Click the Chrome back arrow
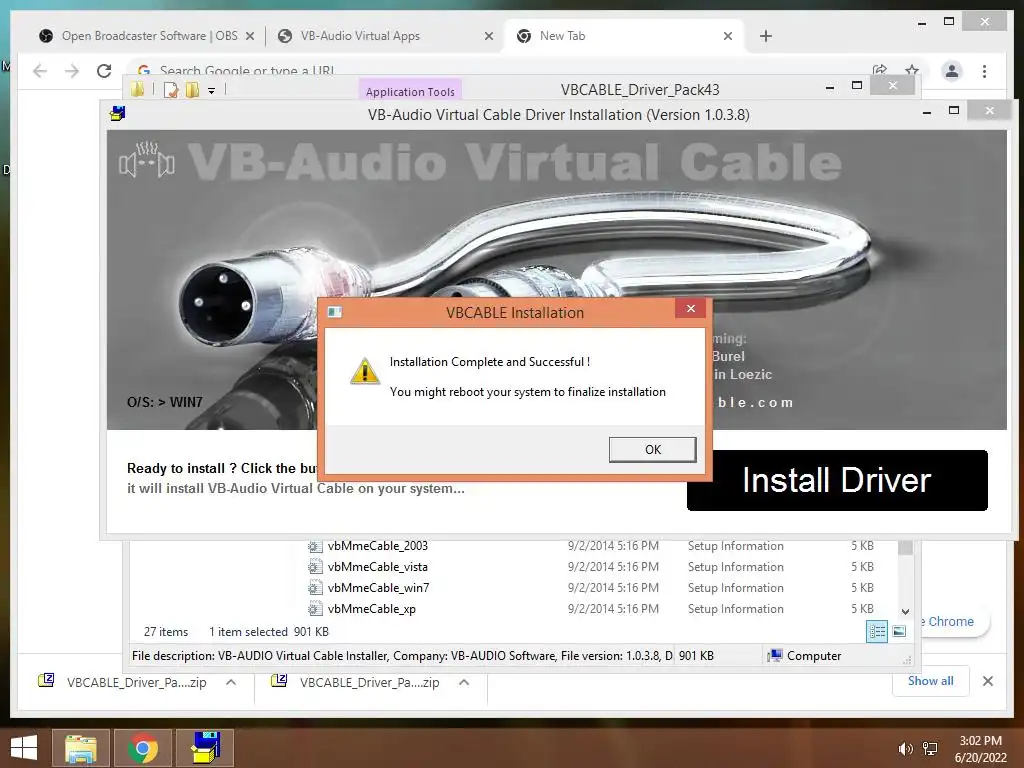This screenshot has height=768, width=1024. pos(40,71)
